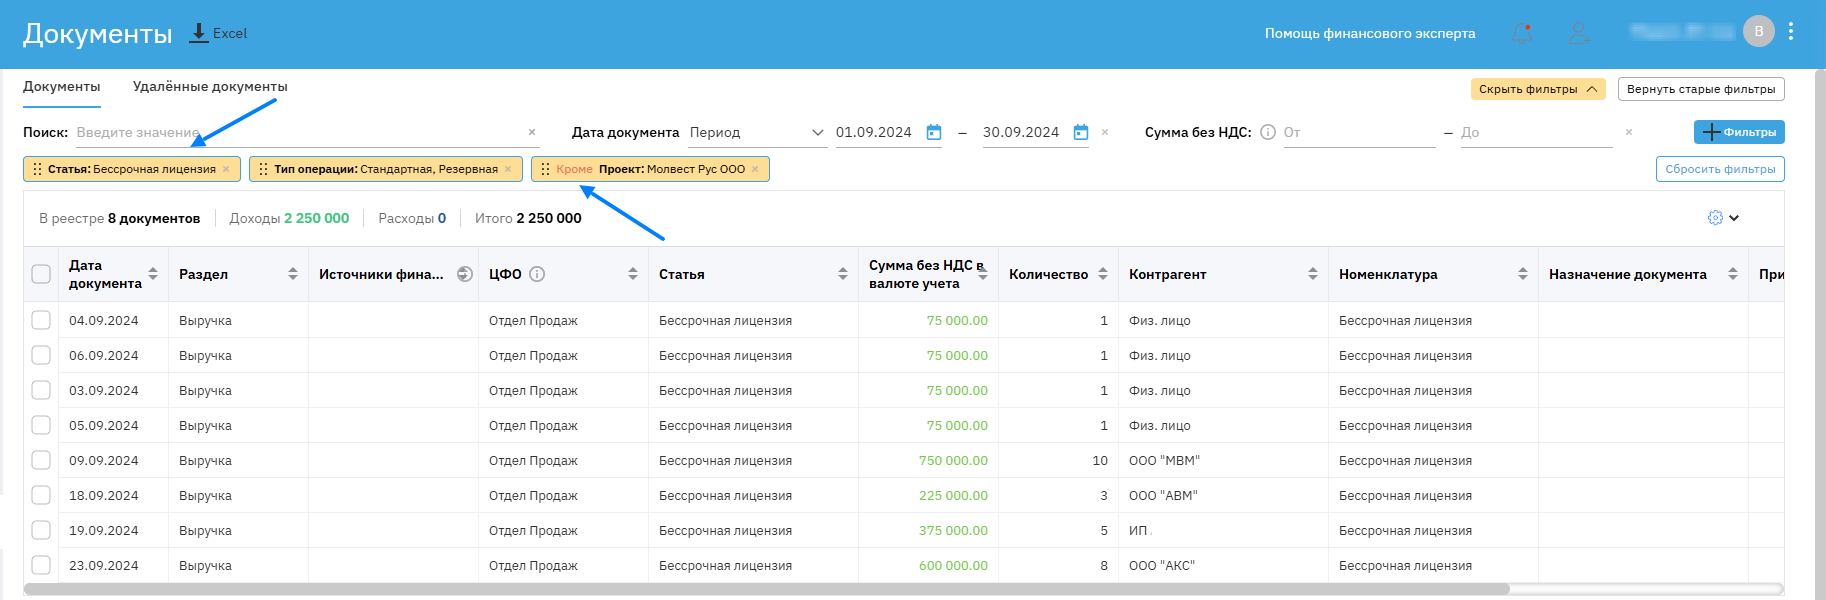Open calendar for end date 30.09.2024
The width and height of the screenshot is (1826, 600).
click(x=1081, y=132)
